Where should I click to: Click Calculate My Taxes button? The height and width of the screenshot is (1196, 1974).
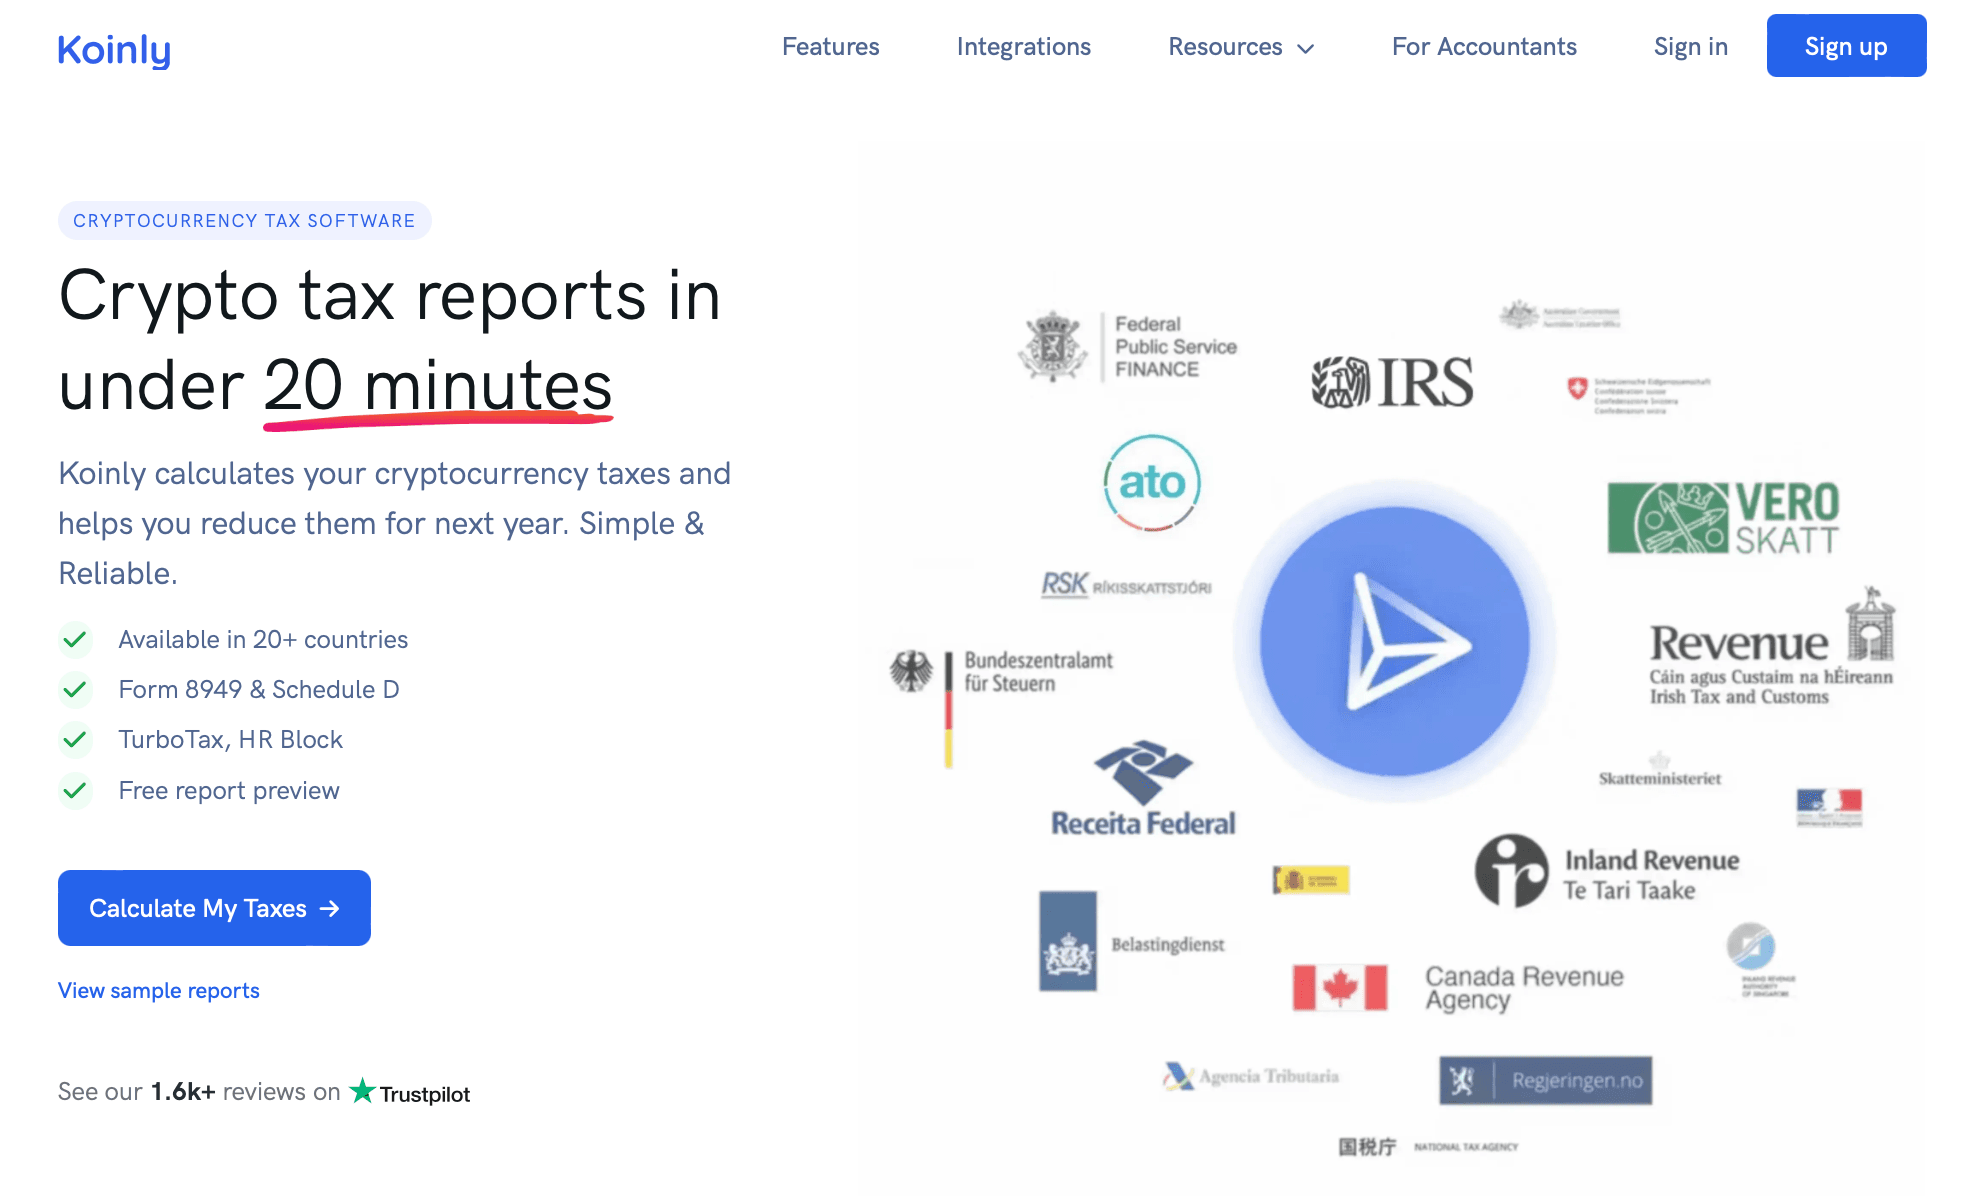214,908
